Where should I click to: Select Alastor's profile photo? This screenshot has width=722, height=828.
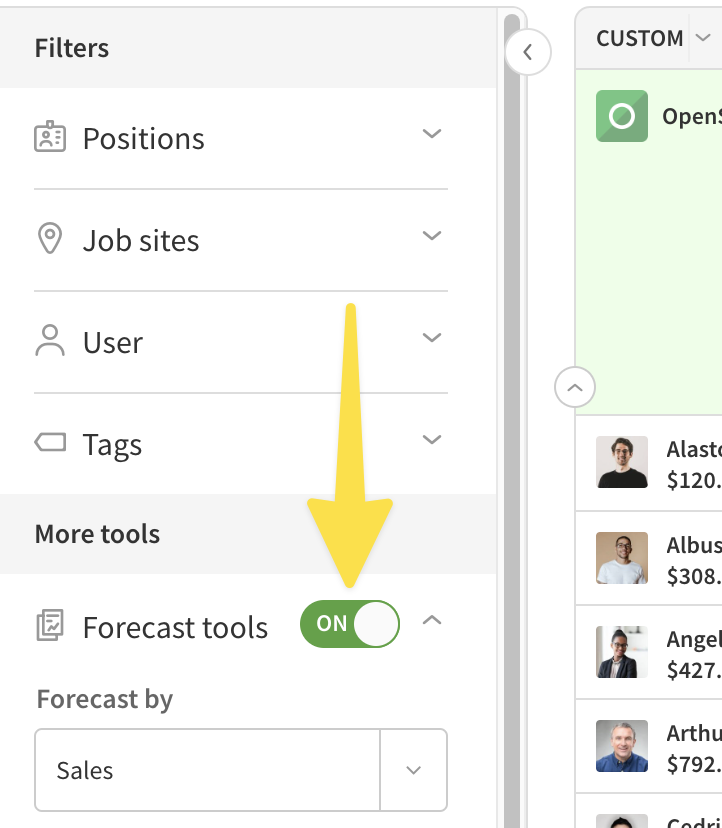point(622,462)
